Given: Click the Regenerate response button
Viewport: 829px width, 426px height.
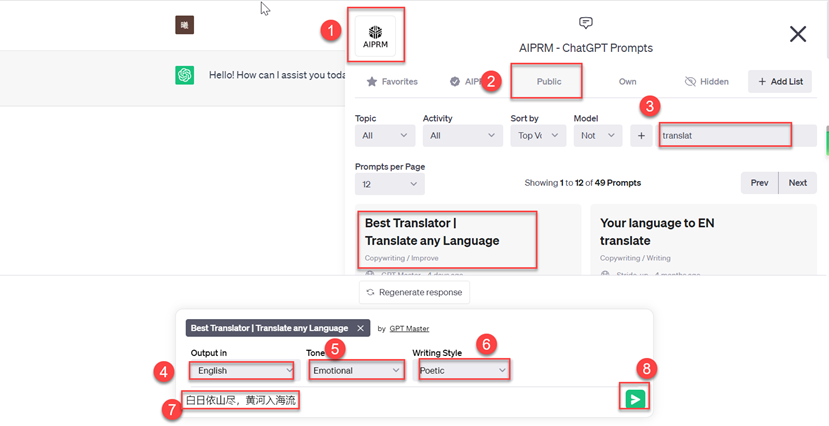Looking at the screenshot, I should (414, 292).
